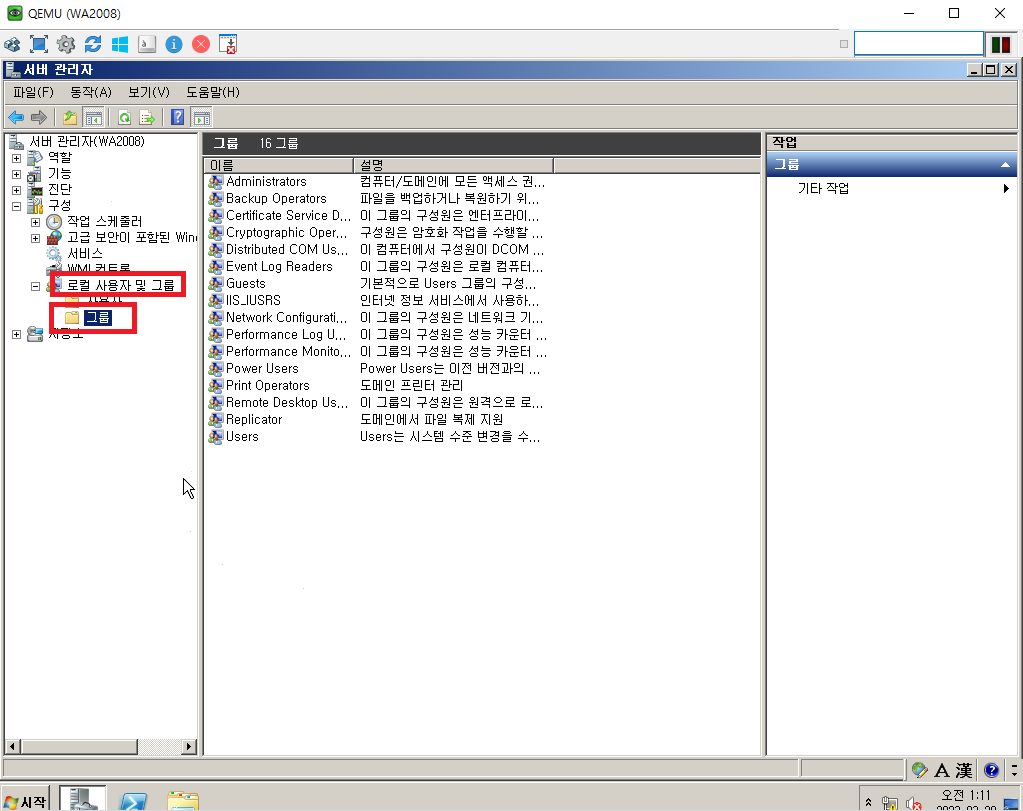Screen dimensions: 1023x811
Task: Click tree pane scrollbar right arrow
Action: tap(189, 746)
